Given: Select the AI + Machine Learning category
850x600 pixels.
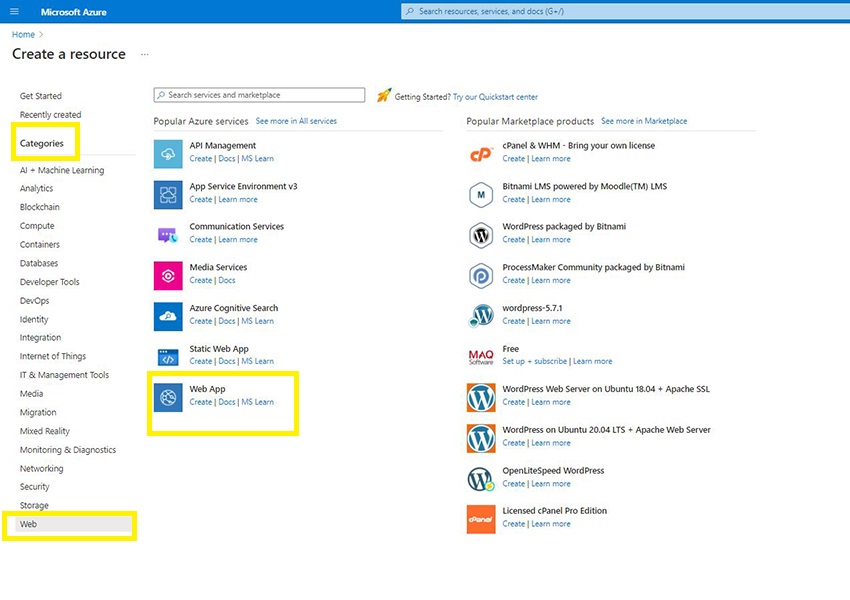Looking at the screenshot, I should [62, 170].
